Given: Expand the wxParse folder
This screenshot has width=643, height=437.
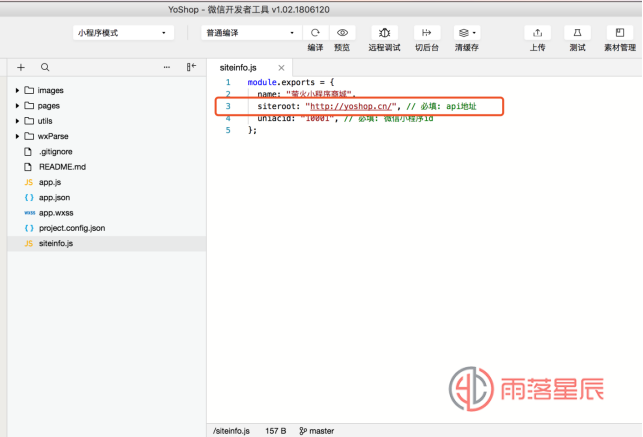Looking at the screenshot, I should 17,136.
